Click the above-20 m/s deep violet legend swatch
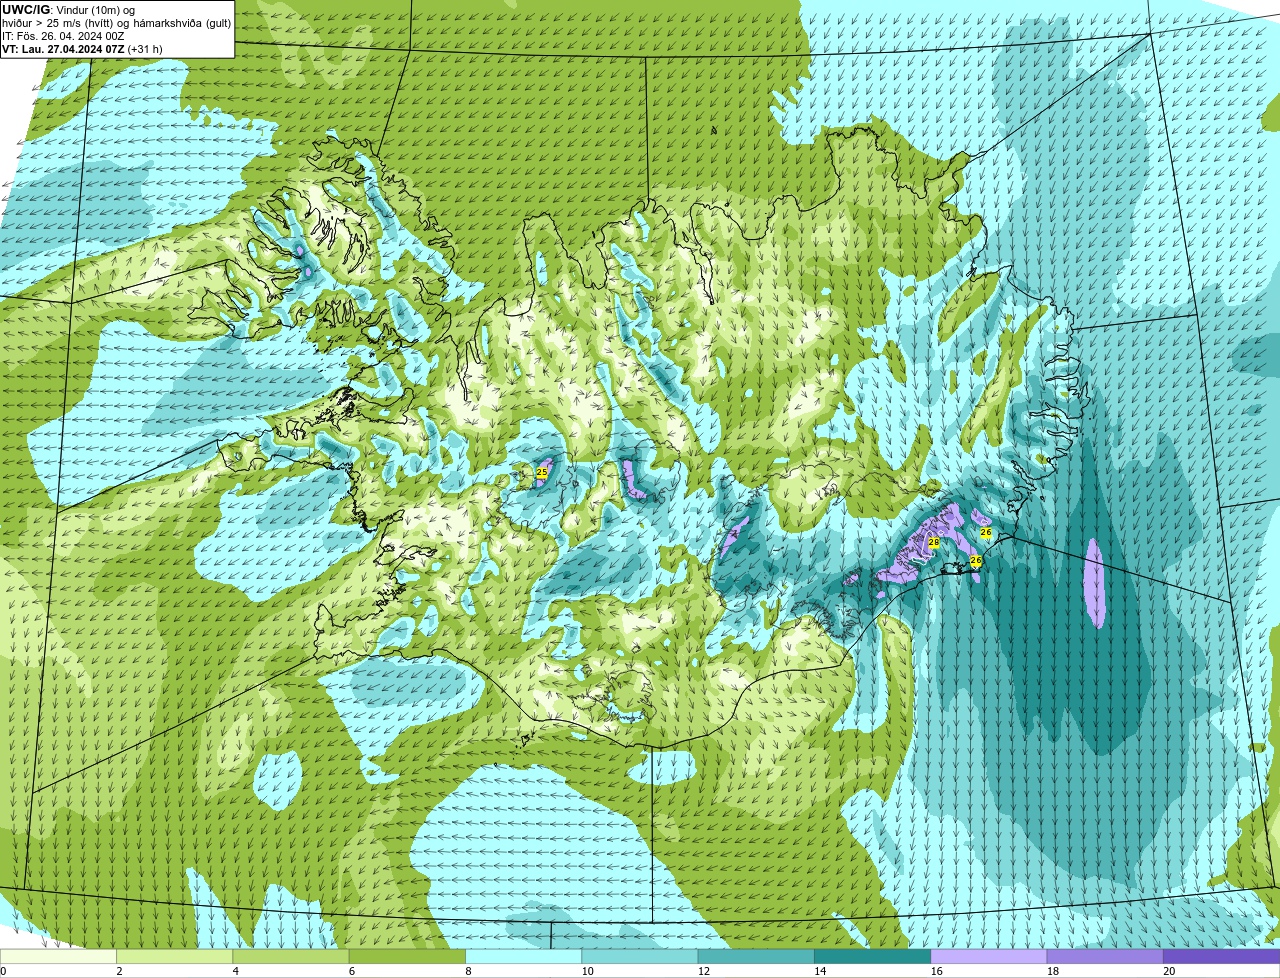Image resolution: width=1280 pixels, height=978 pixels. click(1221, 956)
